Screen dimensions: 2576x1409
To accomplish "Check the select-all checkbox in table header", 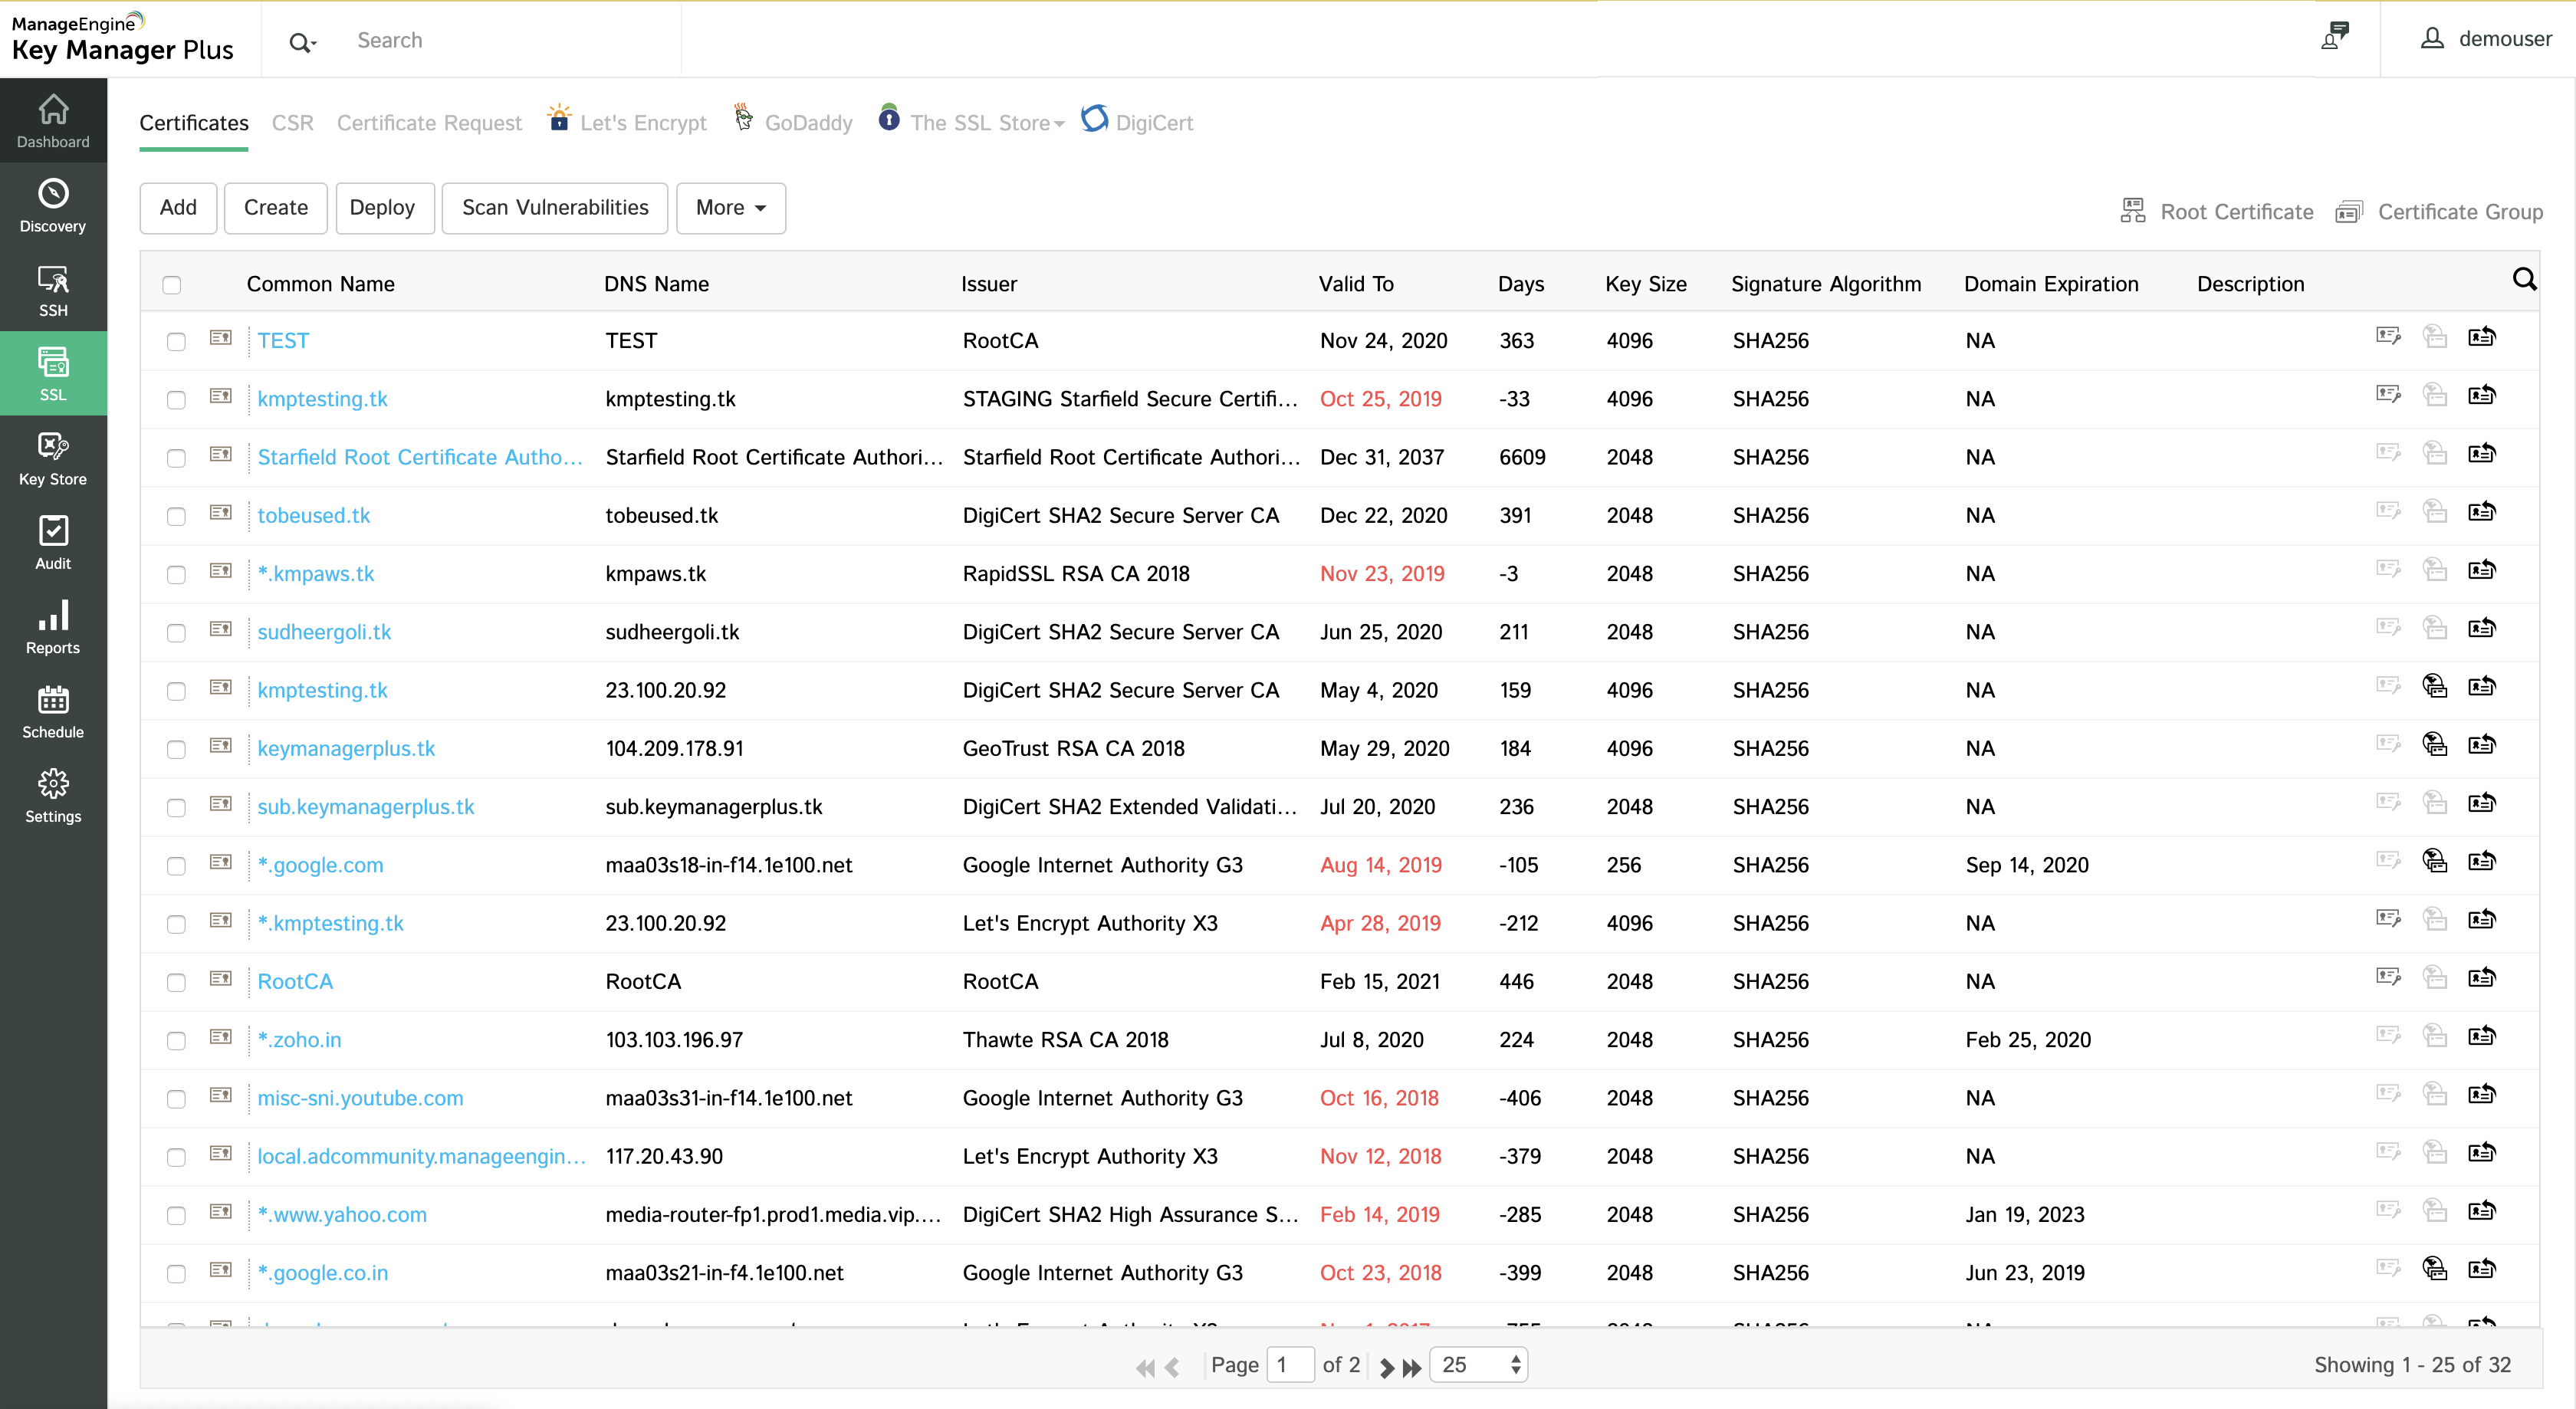I will pyautogui.click(x=172, y=285).
